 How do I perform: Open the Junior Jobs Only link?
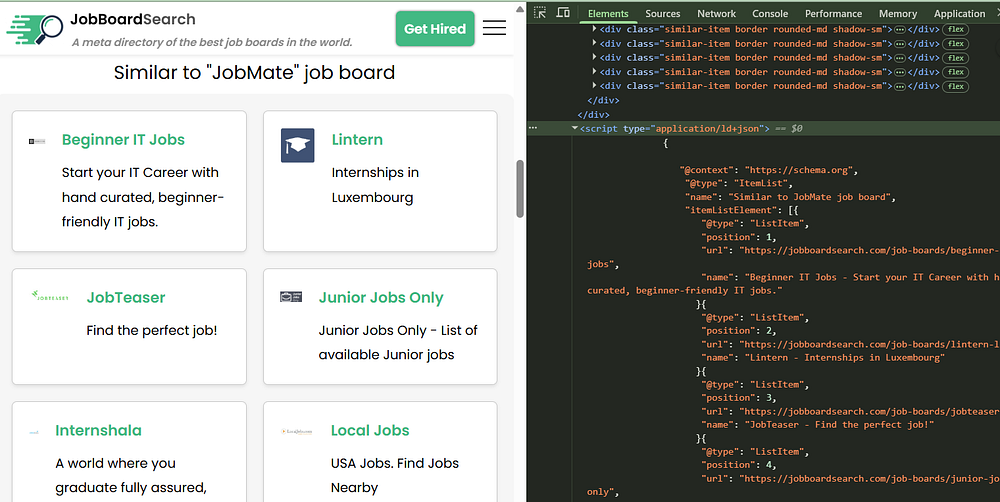pos(381,297)
